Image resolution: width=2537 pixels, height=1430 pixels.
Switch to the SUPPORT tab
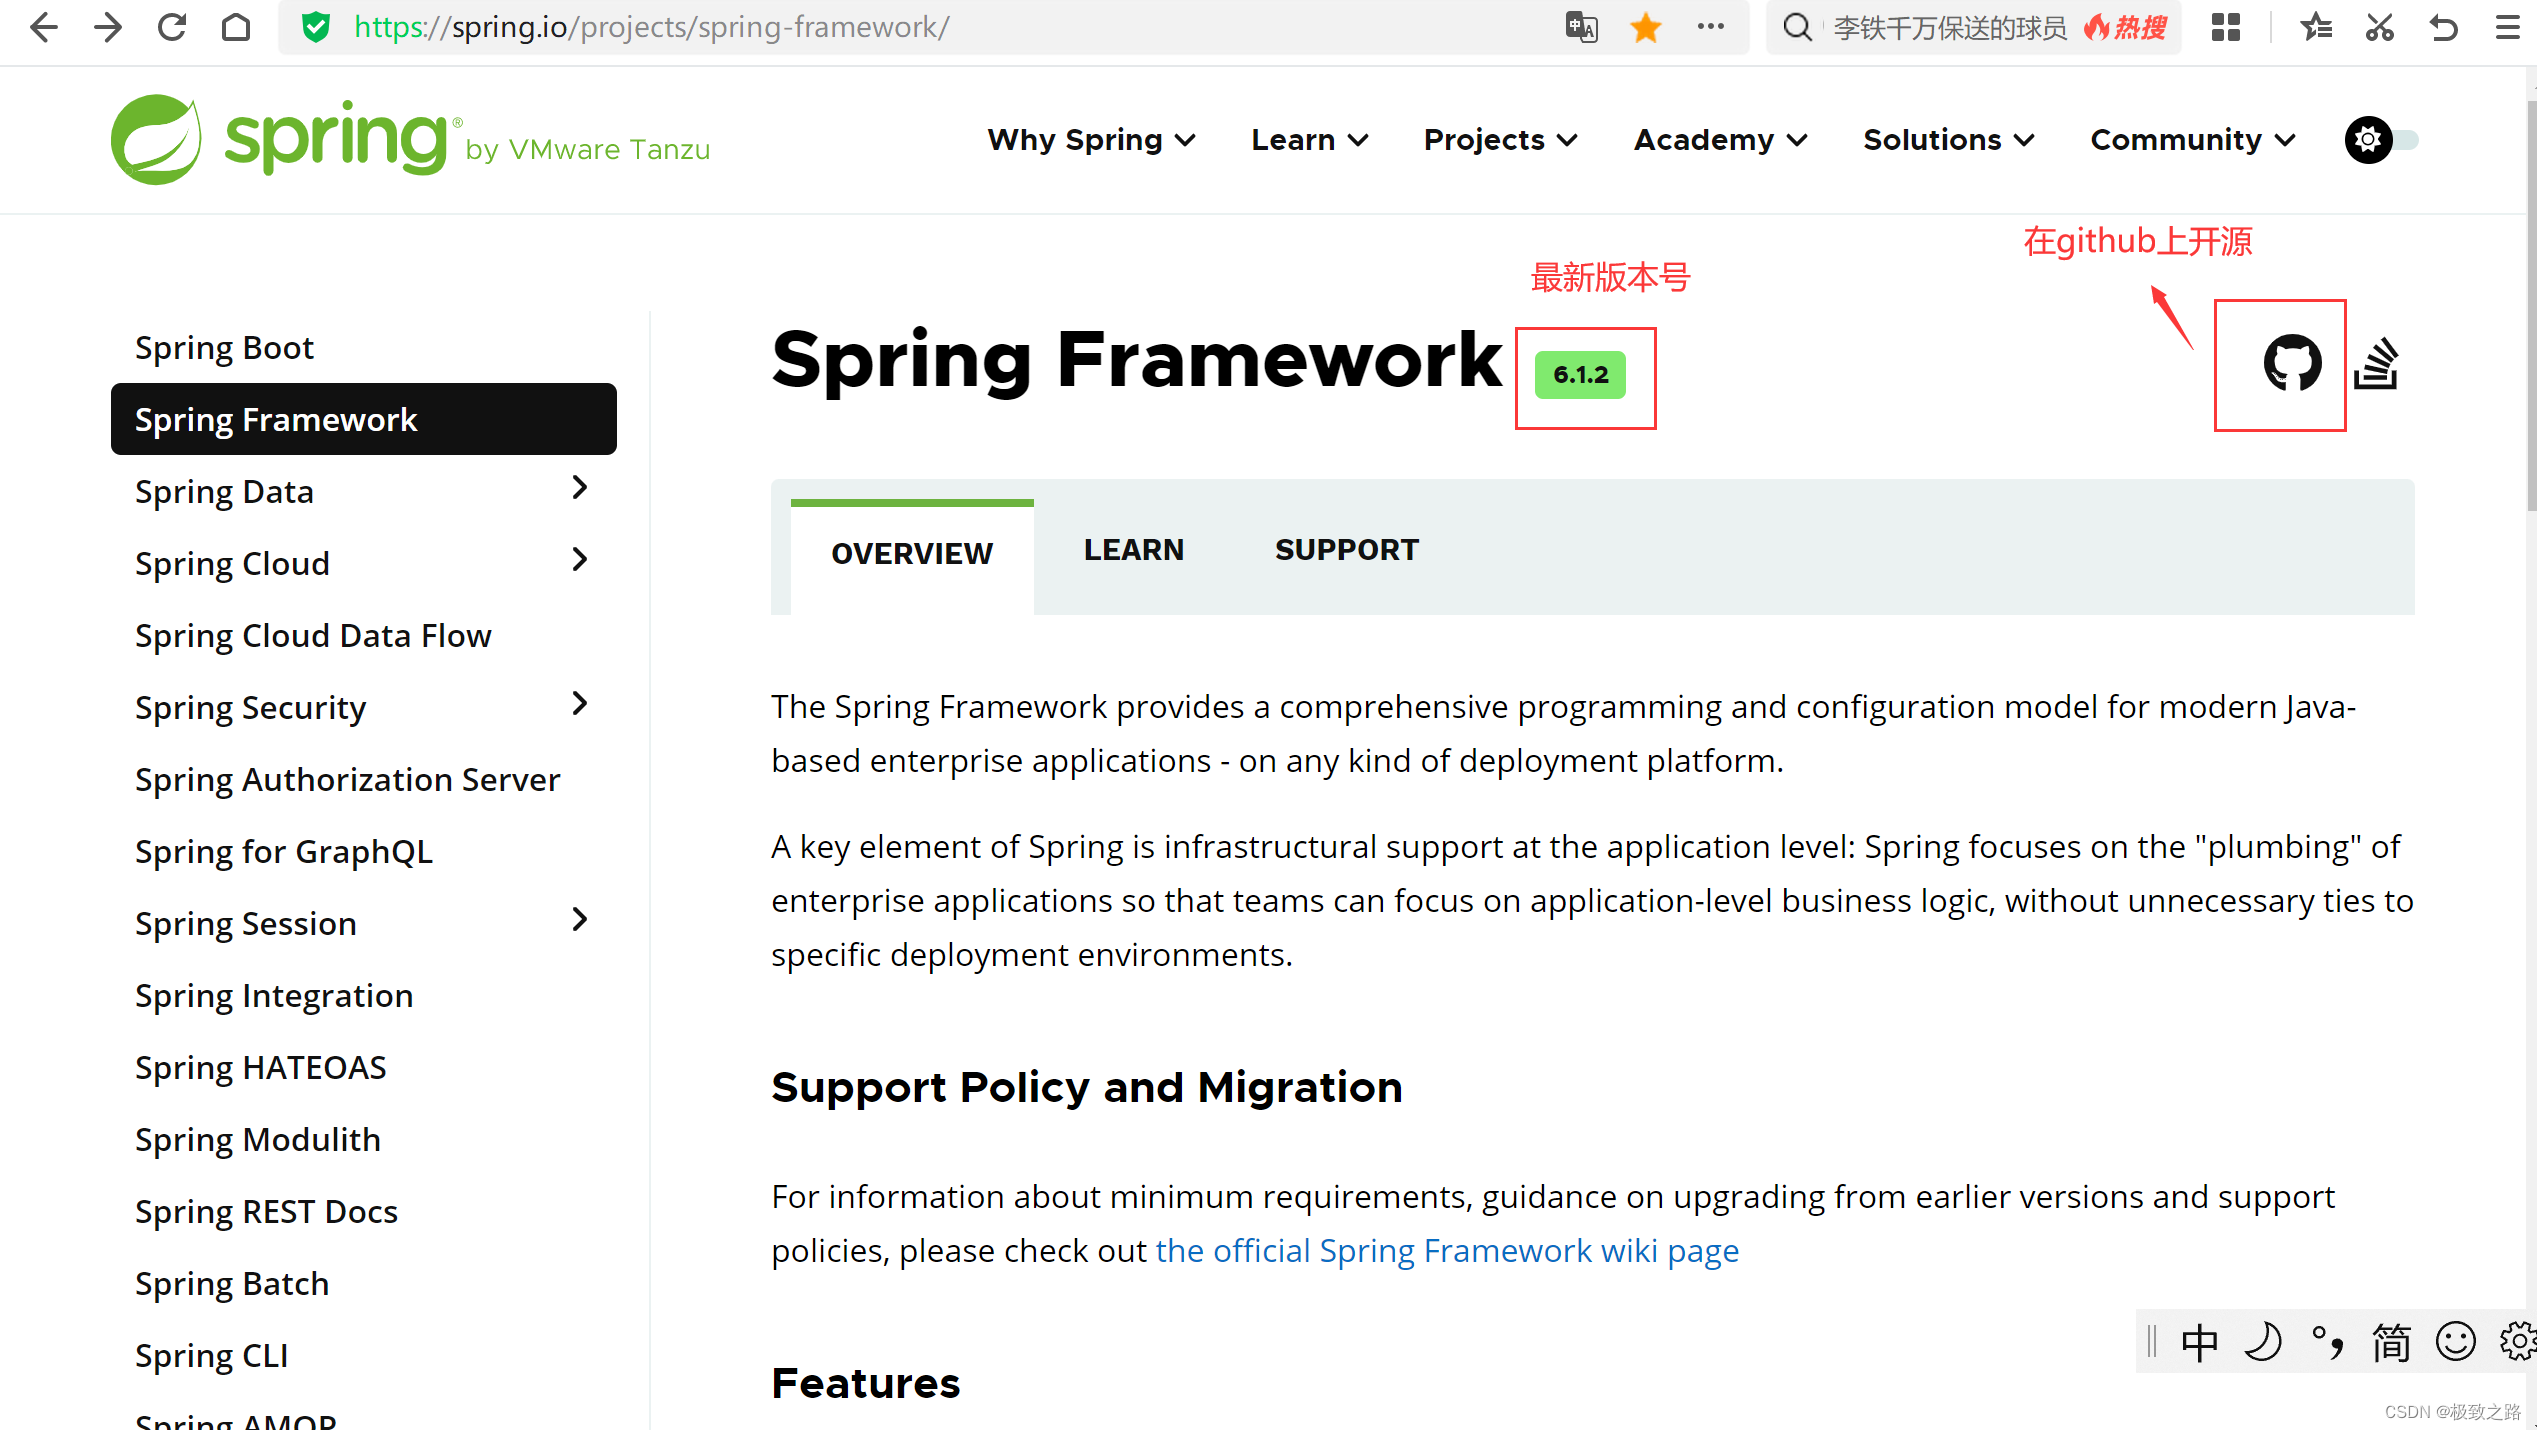[x=1346, y=550]
